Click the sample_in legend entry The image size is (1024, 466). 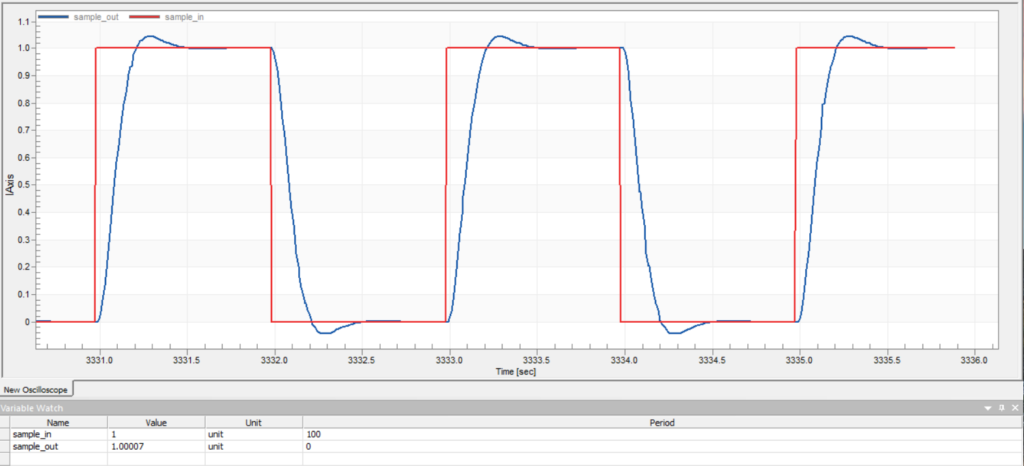pos(165,17)
